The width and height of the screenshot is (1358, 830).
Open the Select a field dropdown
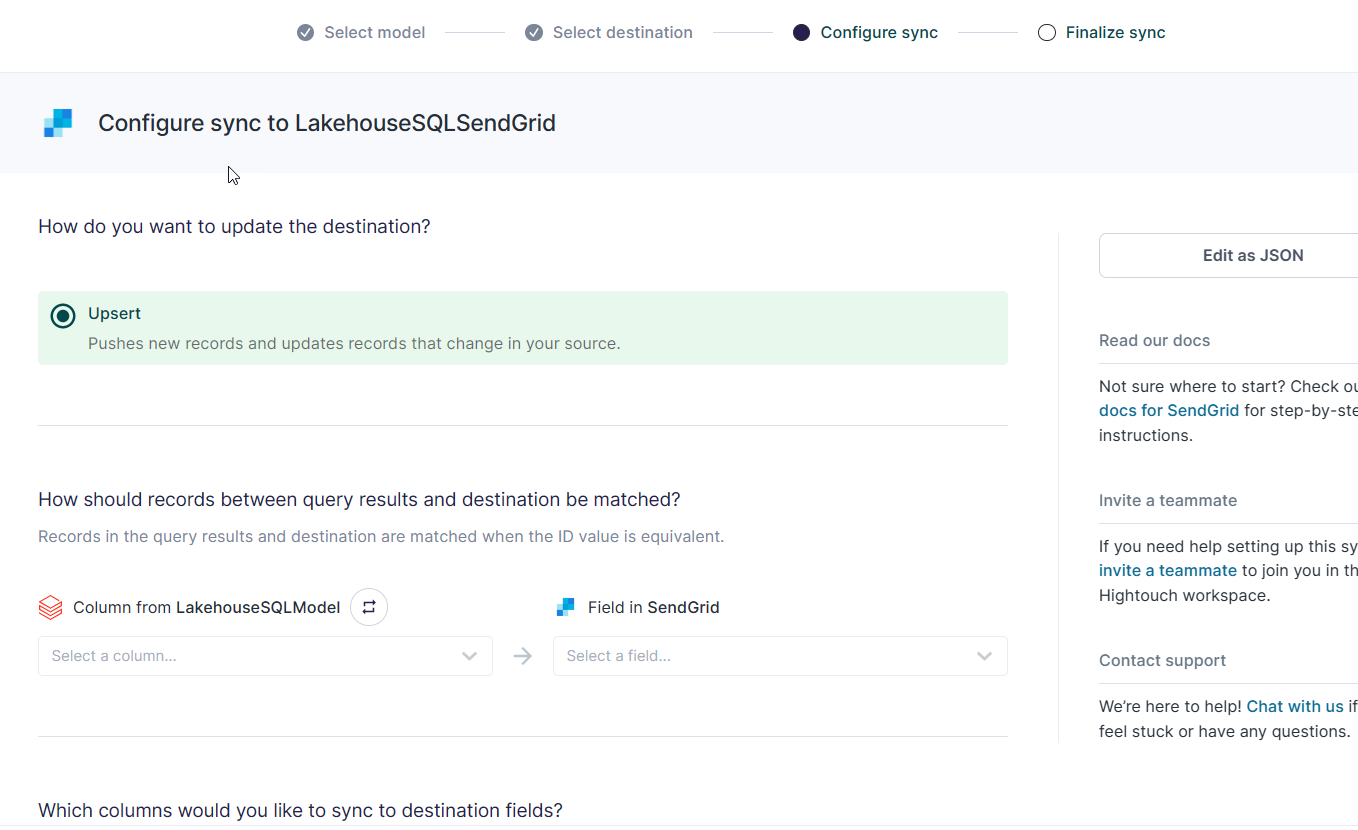point(765,656)
